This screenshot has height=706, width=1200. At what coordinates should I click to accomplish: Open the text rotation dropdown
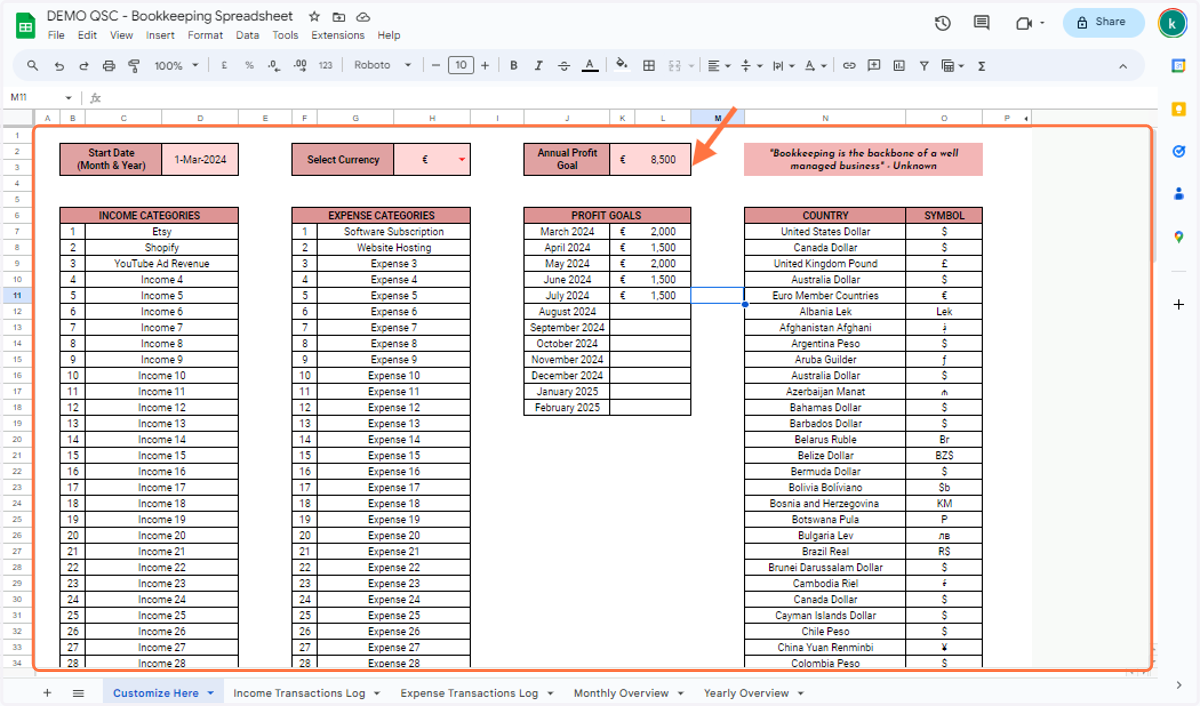(x=815, y=65)
